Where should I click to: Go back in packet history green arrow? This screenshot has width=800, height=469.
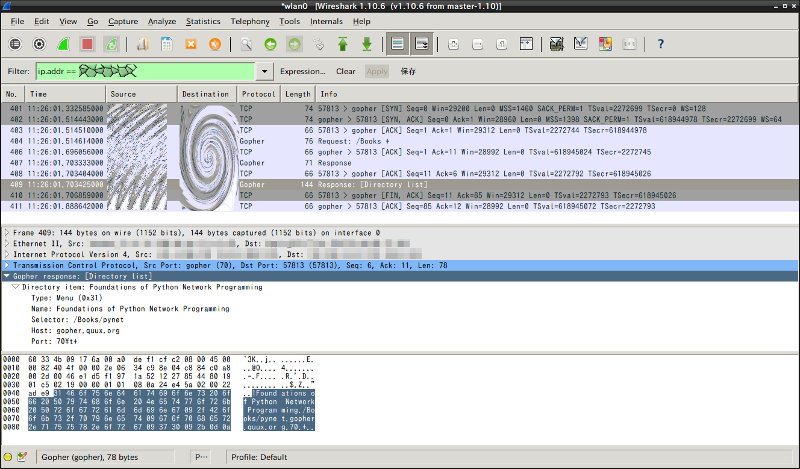point(270,44)
